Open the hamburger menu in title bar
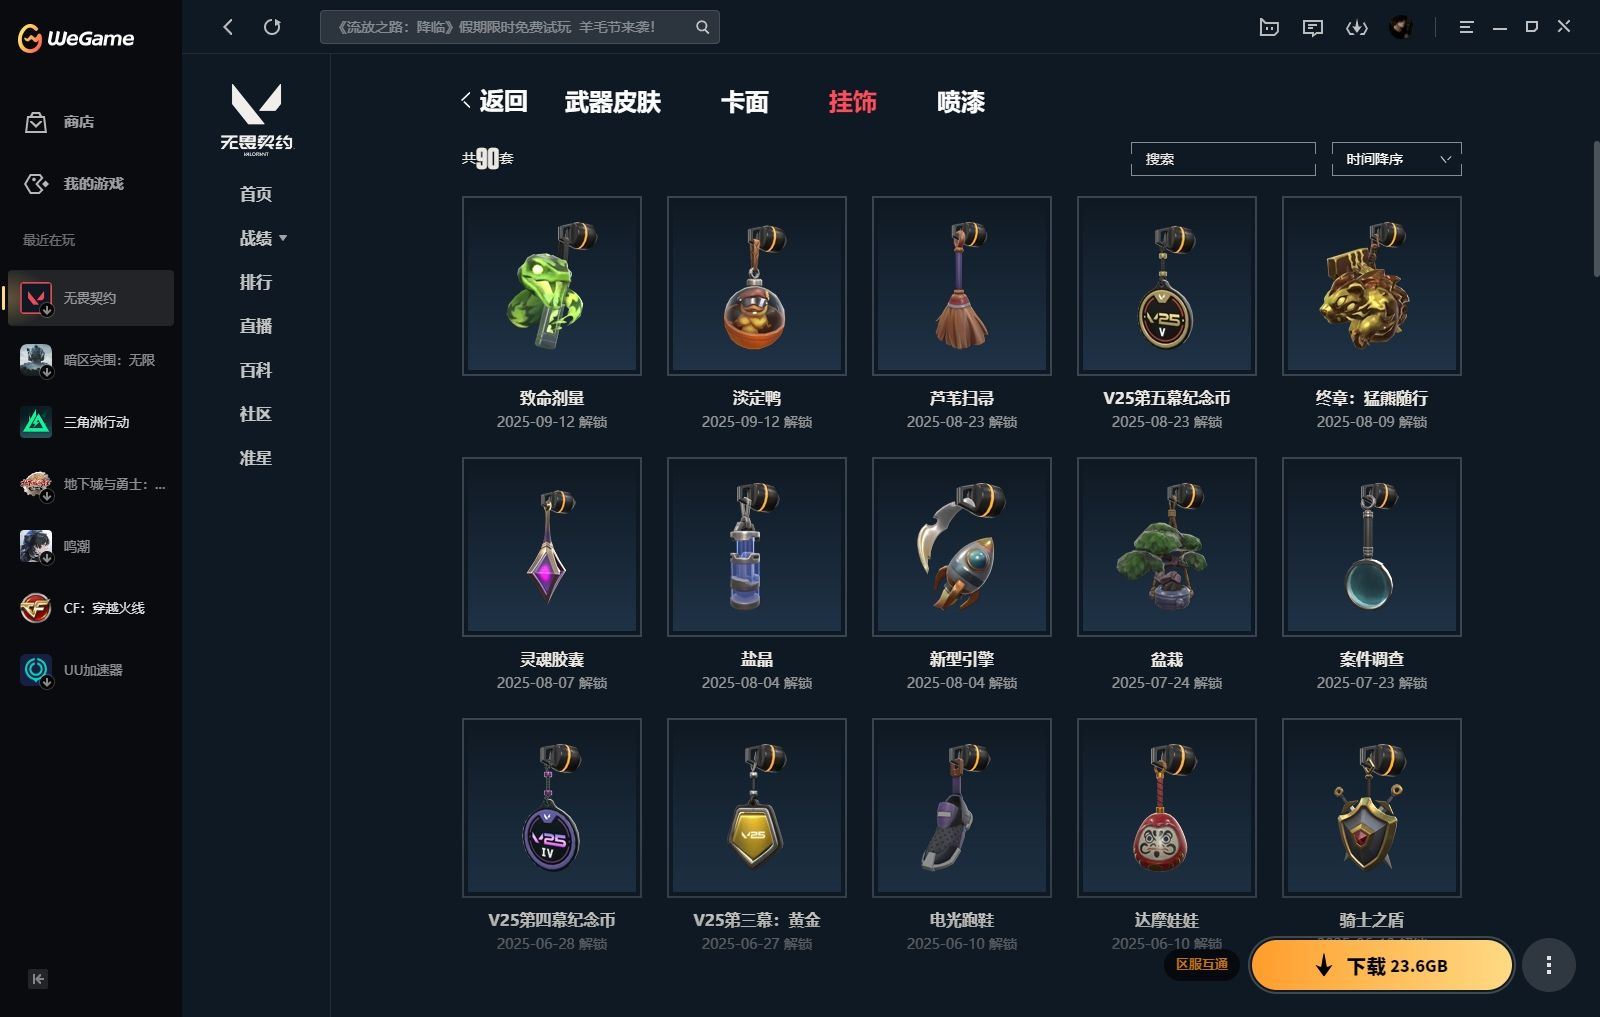 (x=1466, y=27)
